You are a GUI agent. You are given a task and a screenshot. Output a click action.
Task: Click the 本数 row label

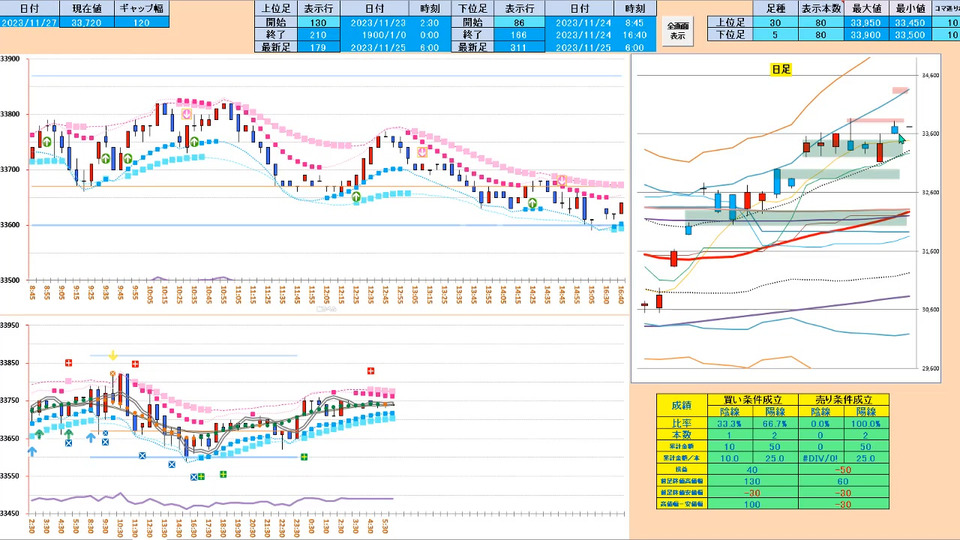tap(681, 435)
